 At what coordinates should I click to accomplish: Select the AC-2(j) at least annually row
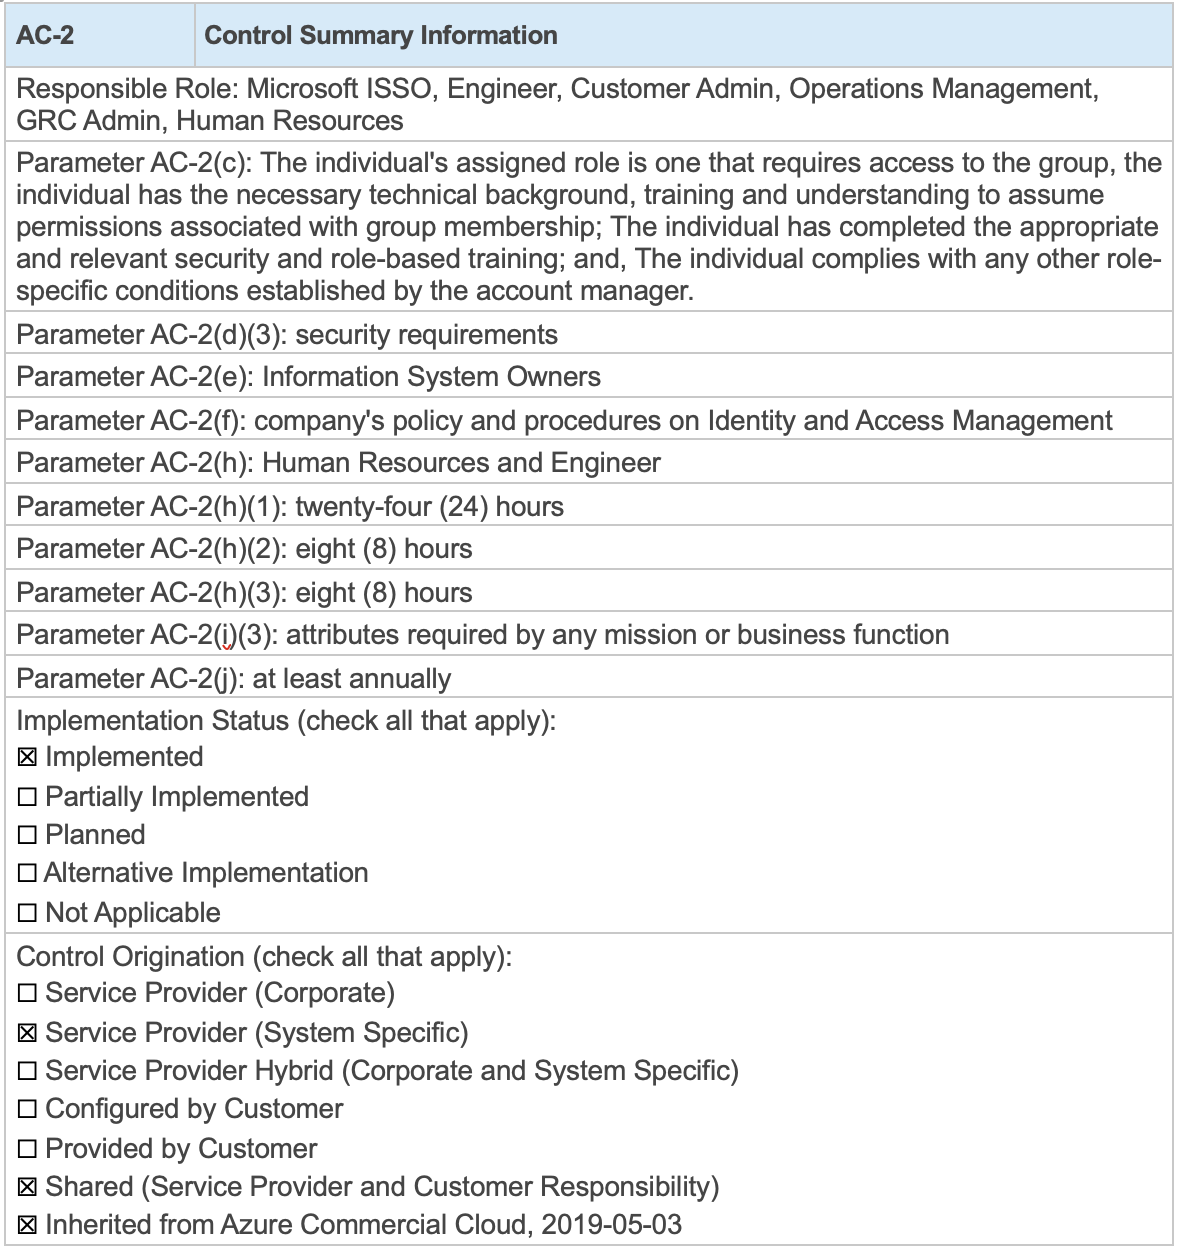(x=589, y=678)
